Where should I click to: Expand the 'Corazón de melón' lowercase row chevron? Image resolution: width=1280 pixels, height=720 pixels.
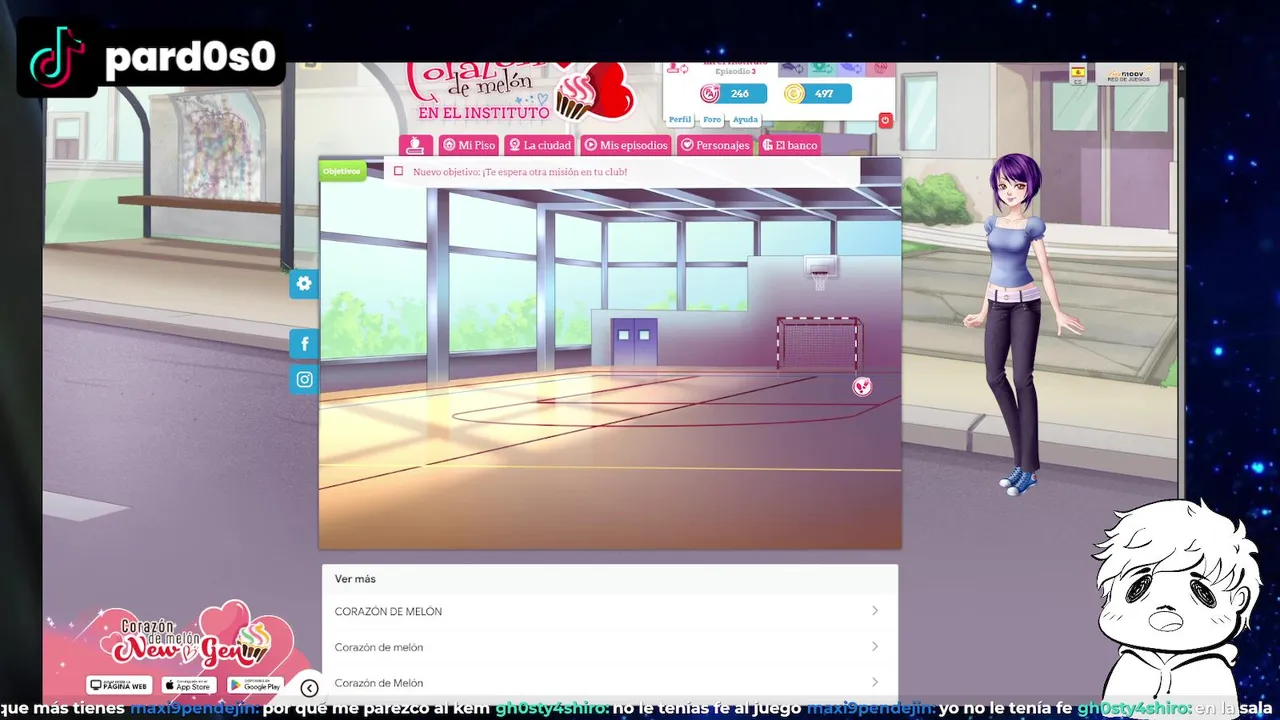(x=874, y=647)
